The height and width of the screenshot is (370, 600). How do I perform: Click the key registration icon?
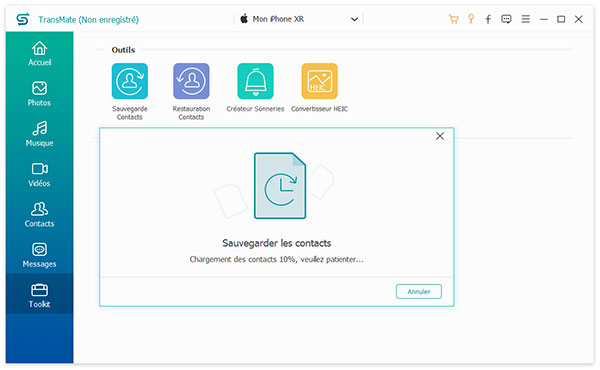[471, 19]
